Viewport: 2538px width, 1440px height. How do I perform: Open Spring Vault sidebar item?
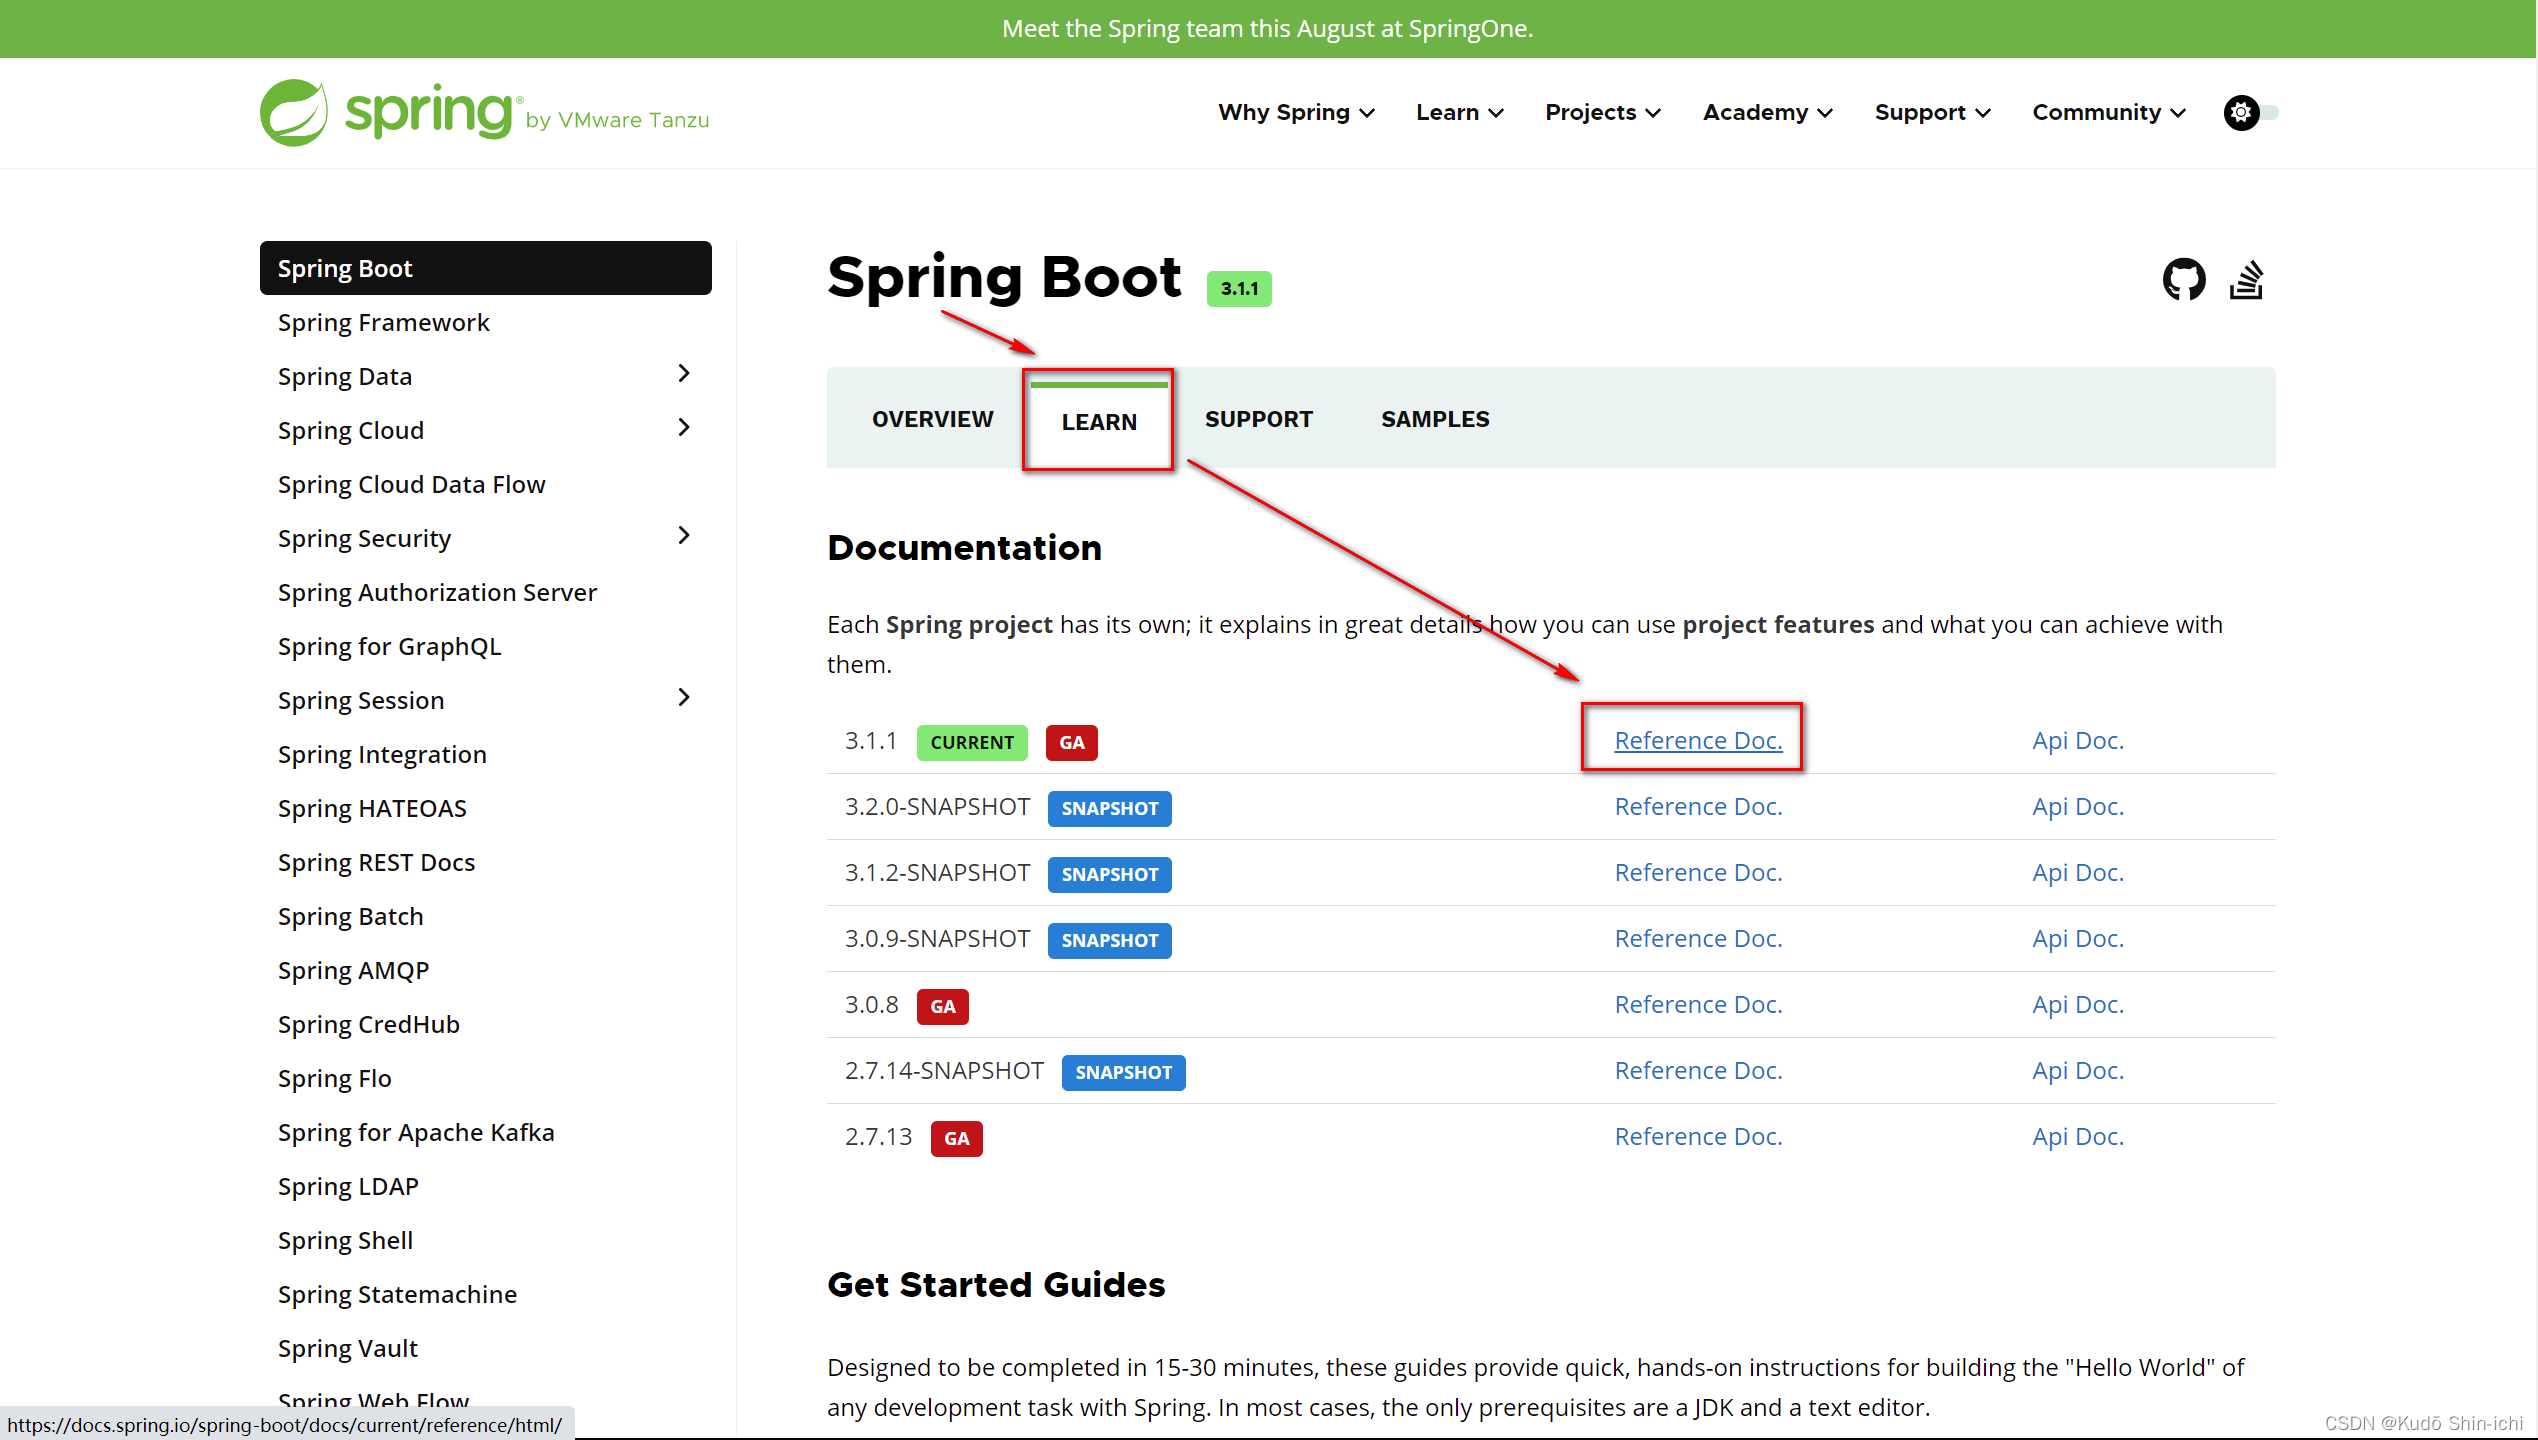(347, 1348)
